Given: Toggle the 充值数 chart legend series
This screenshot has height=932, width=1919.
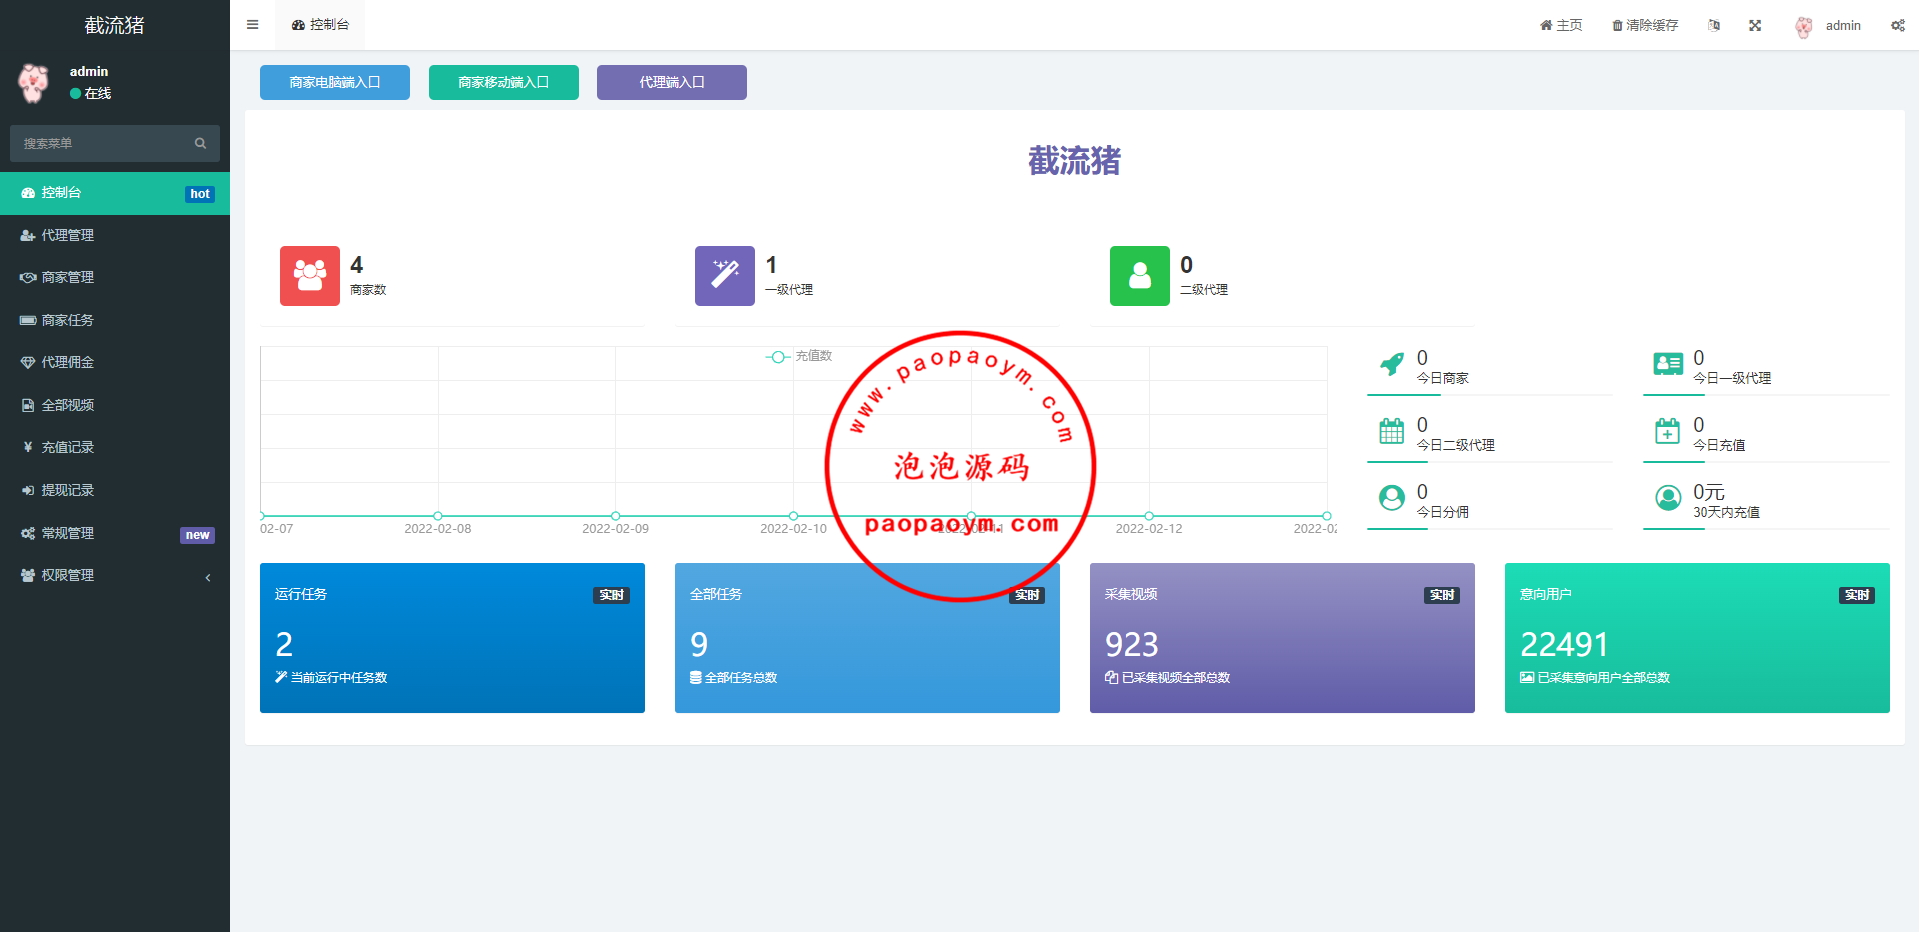Looking at the screenshot, I should [799, 356].
